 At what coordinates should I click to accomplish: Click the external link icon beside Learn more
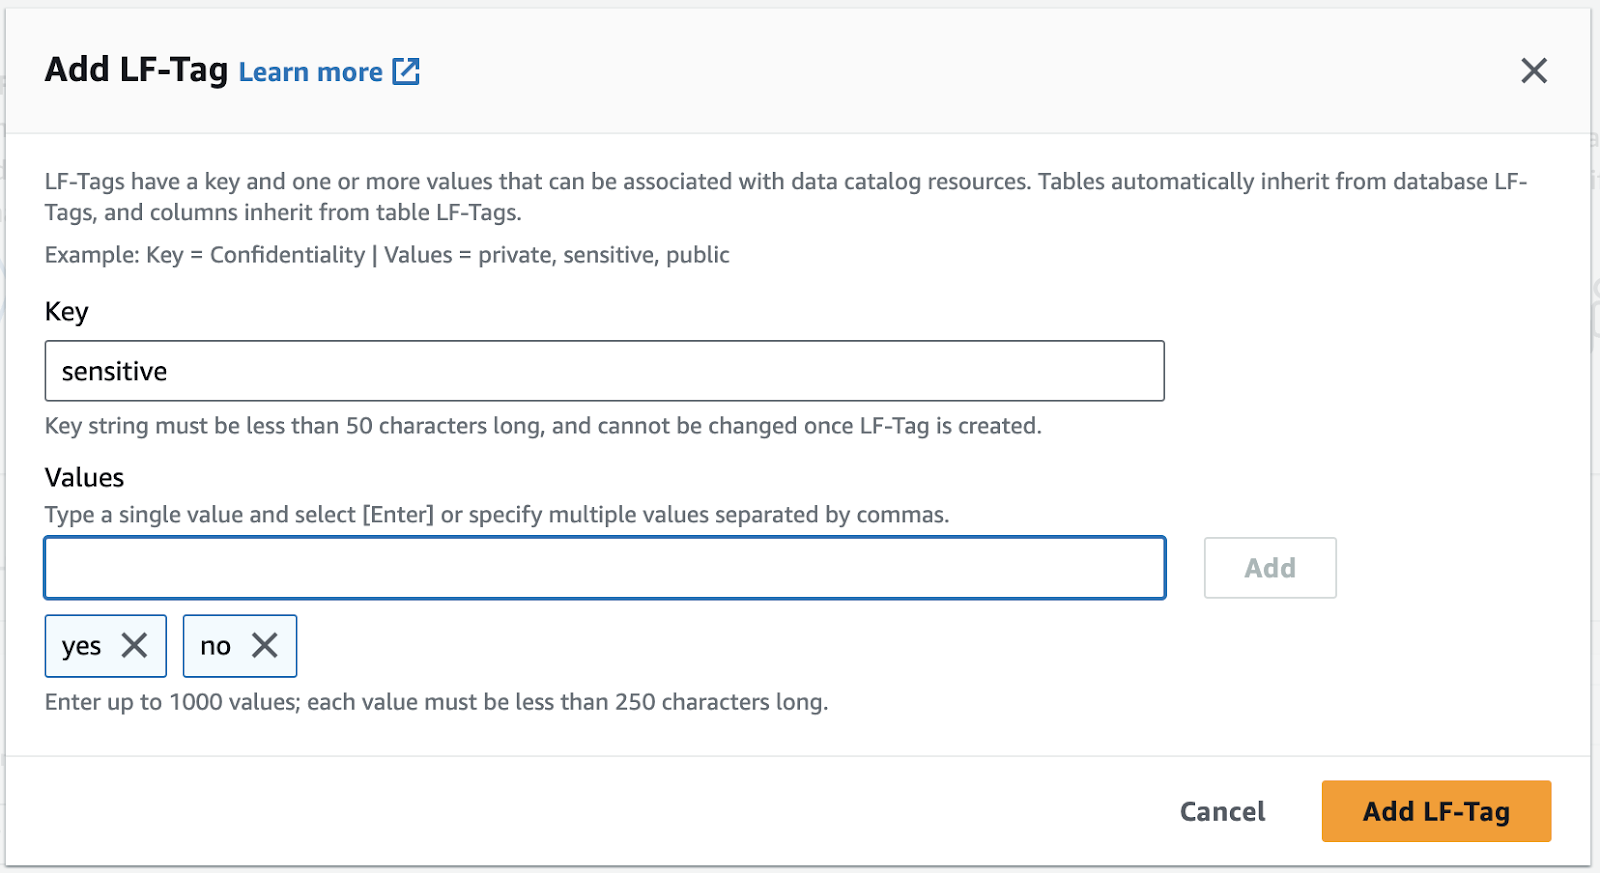(x=406, y=71)
